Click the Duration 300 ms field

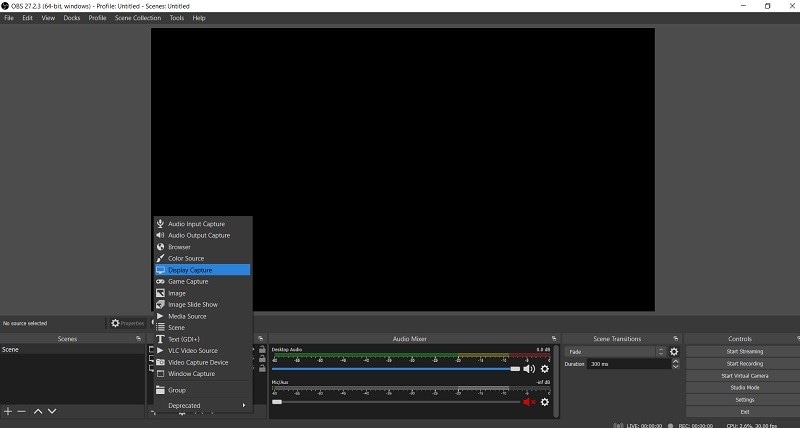629,364
